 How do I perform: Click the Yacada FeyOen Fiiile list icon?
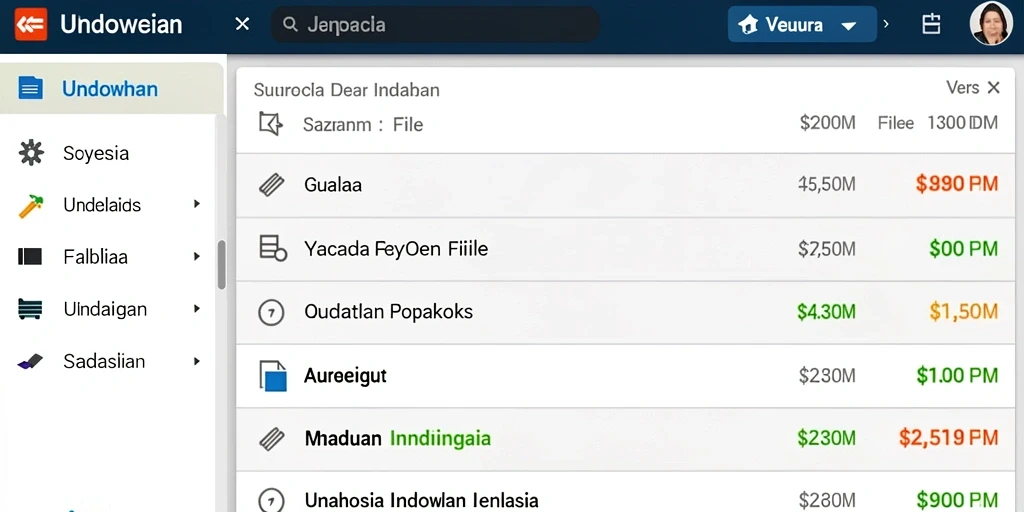pos(273,249)
